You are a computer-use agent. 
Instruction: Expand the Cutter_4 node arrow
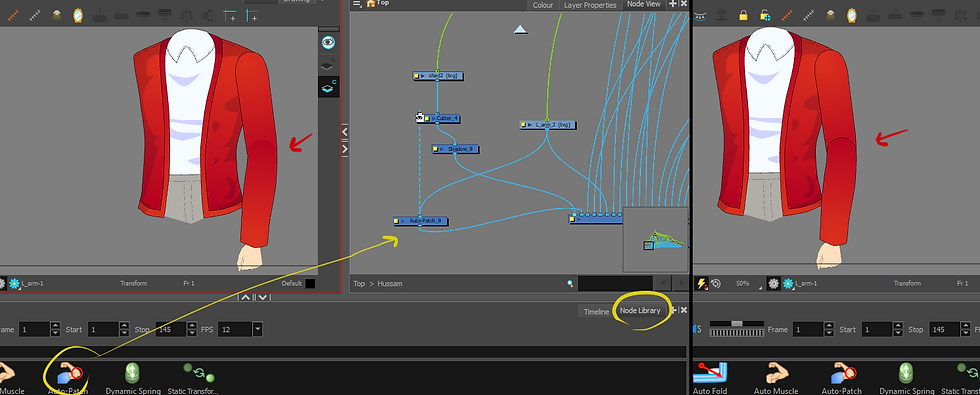pos(433,118)
